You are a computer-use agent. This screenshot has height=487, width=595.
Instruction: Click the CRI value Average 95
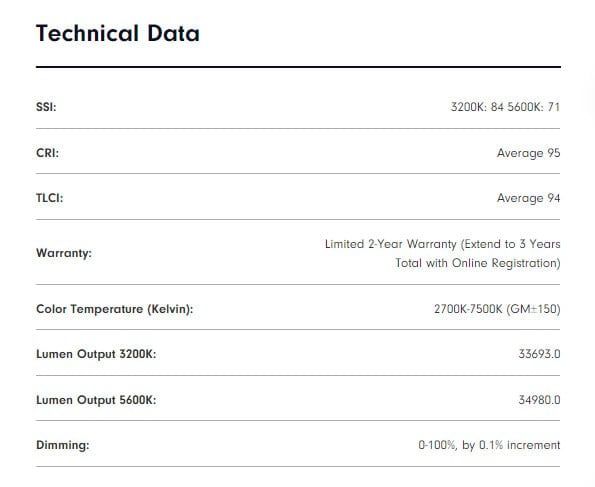529,153
